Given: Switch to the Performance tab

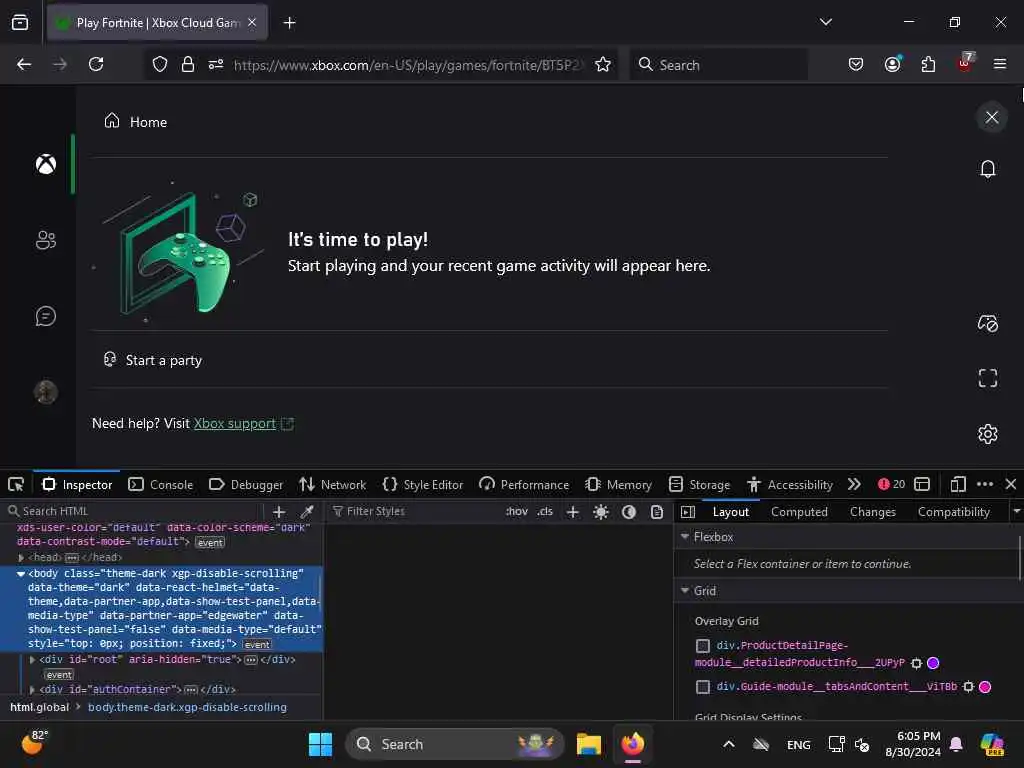Looking at the screenshot, I should (x=524, y=485).
